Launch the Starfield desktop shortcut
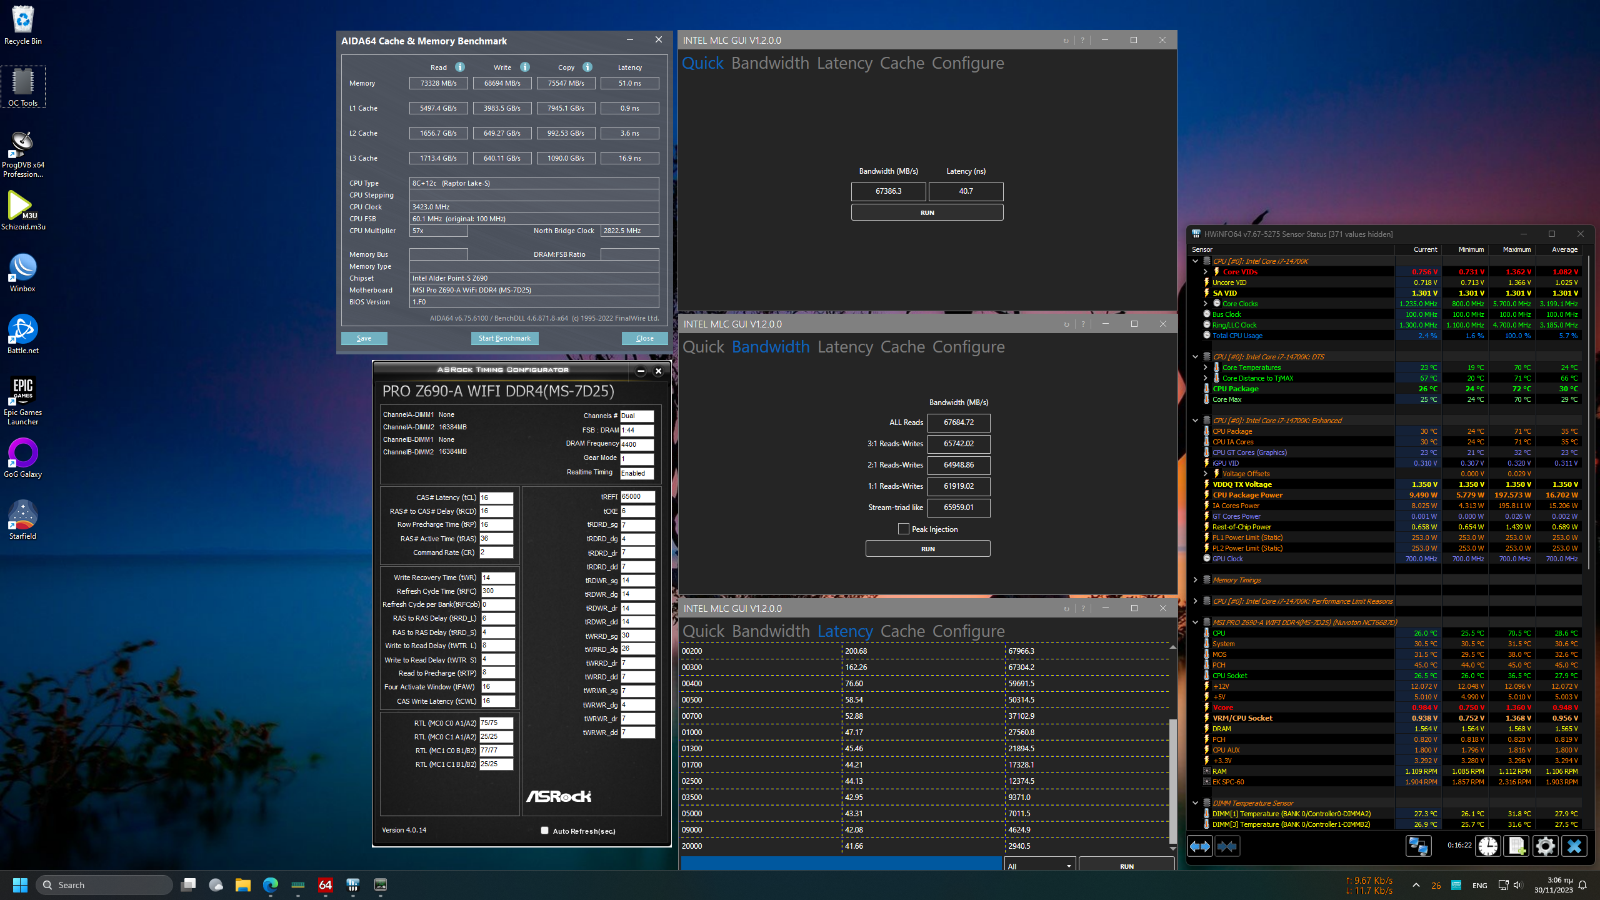The height and width of the screenshot is (900, 1600). pos(22,520)
